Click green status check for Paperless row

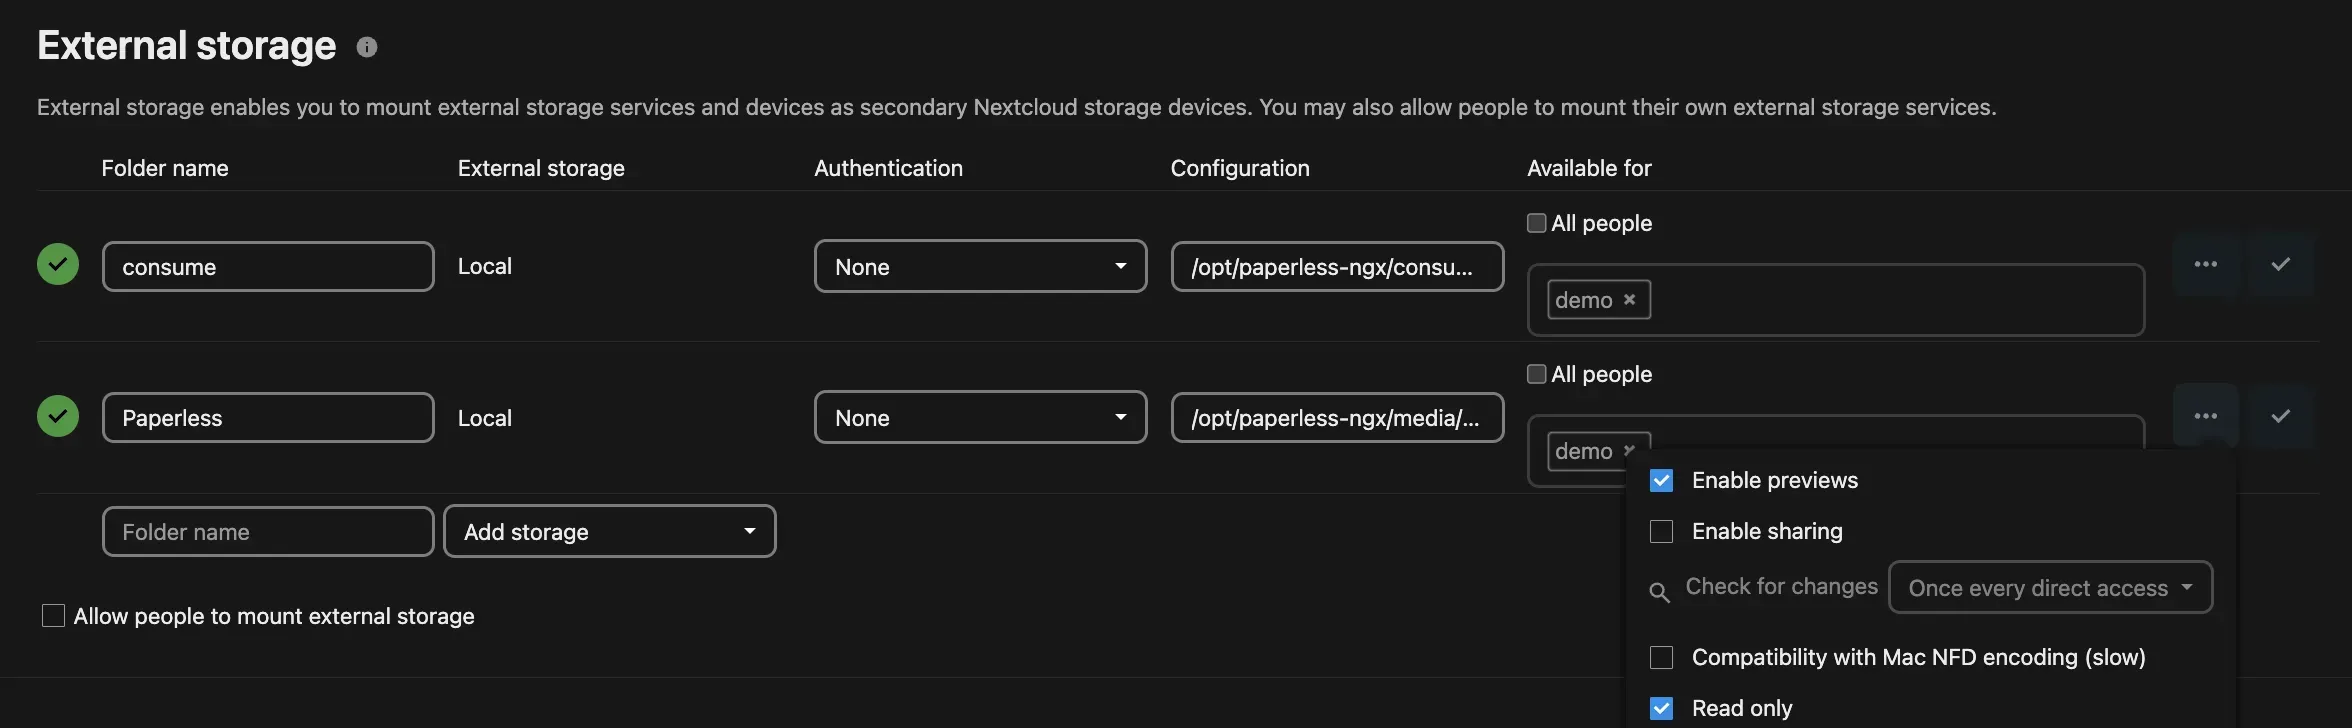[58, 416]
